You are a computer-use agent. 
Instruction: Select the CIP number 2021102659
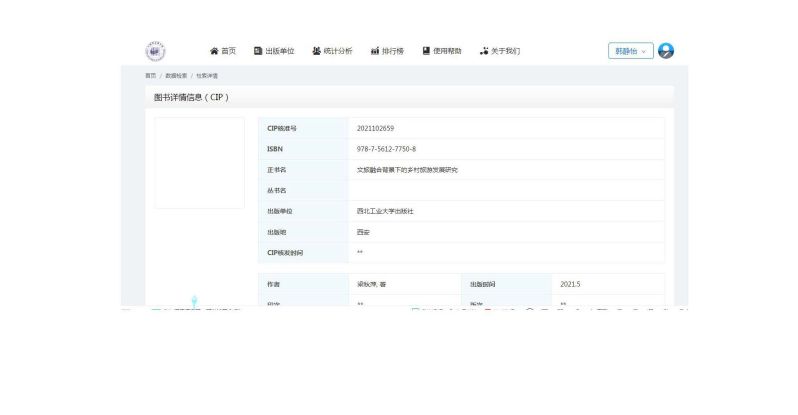[375, 128]
